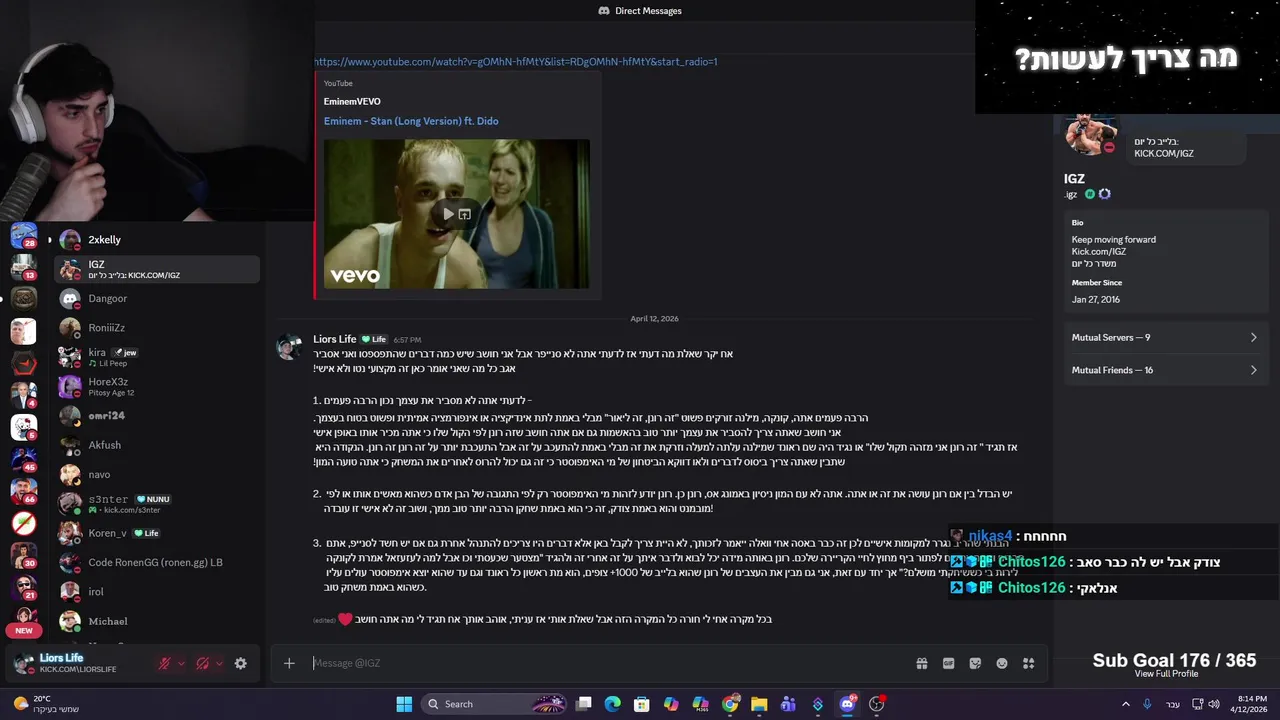Open DM with Akfush

[157, 445]
